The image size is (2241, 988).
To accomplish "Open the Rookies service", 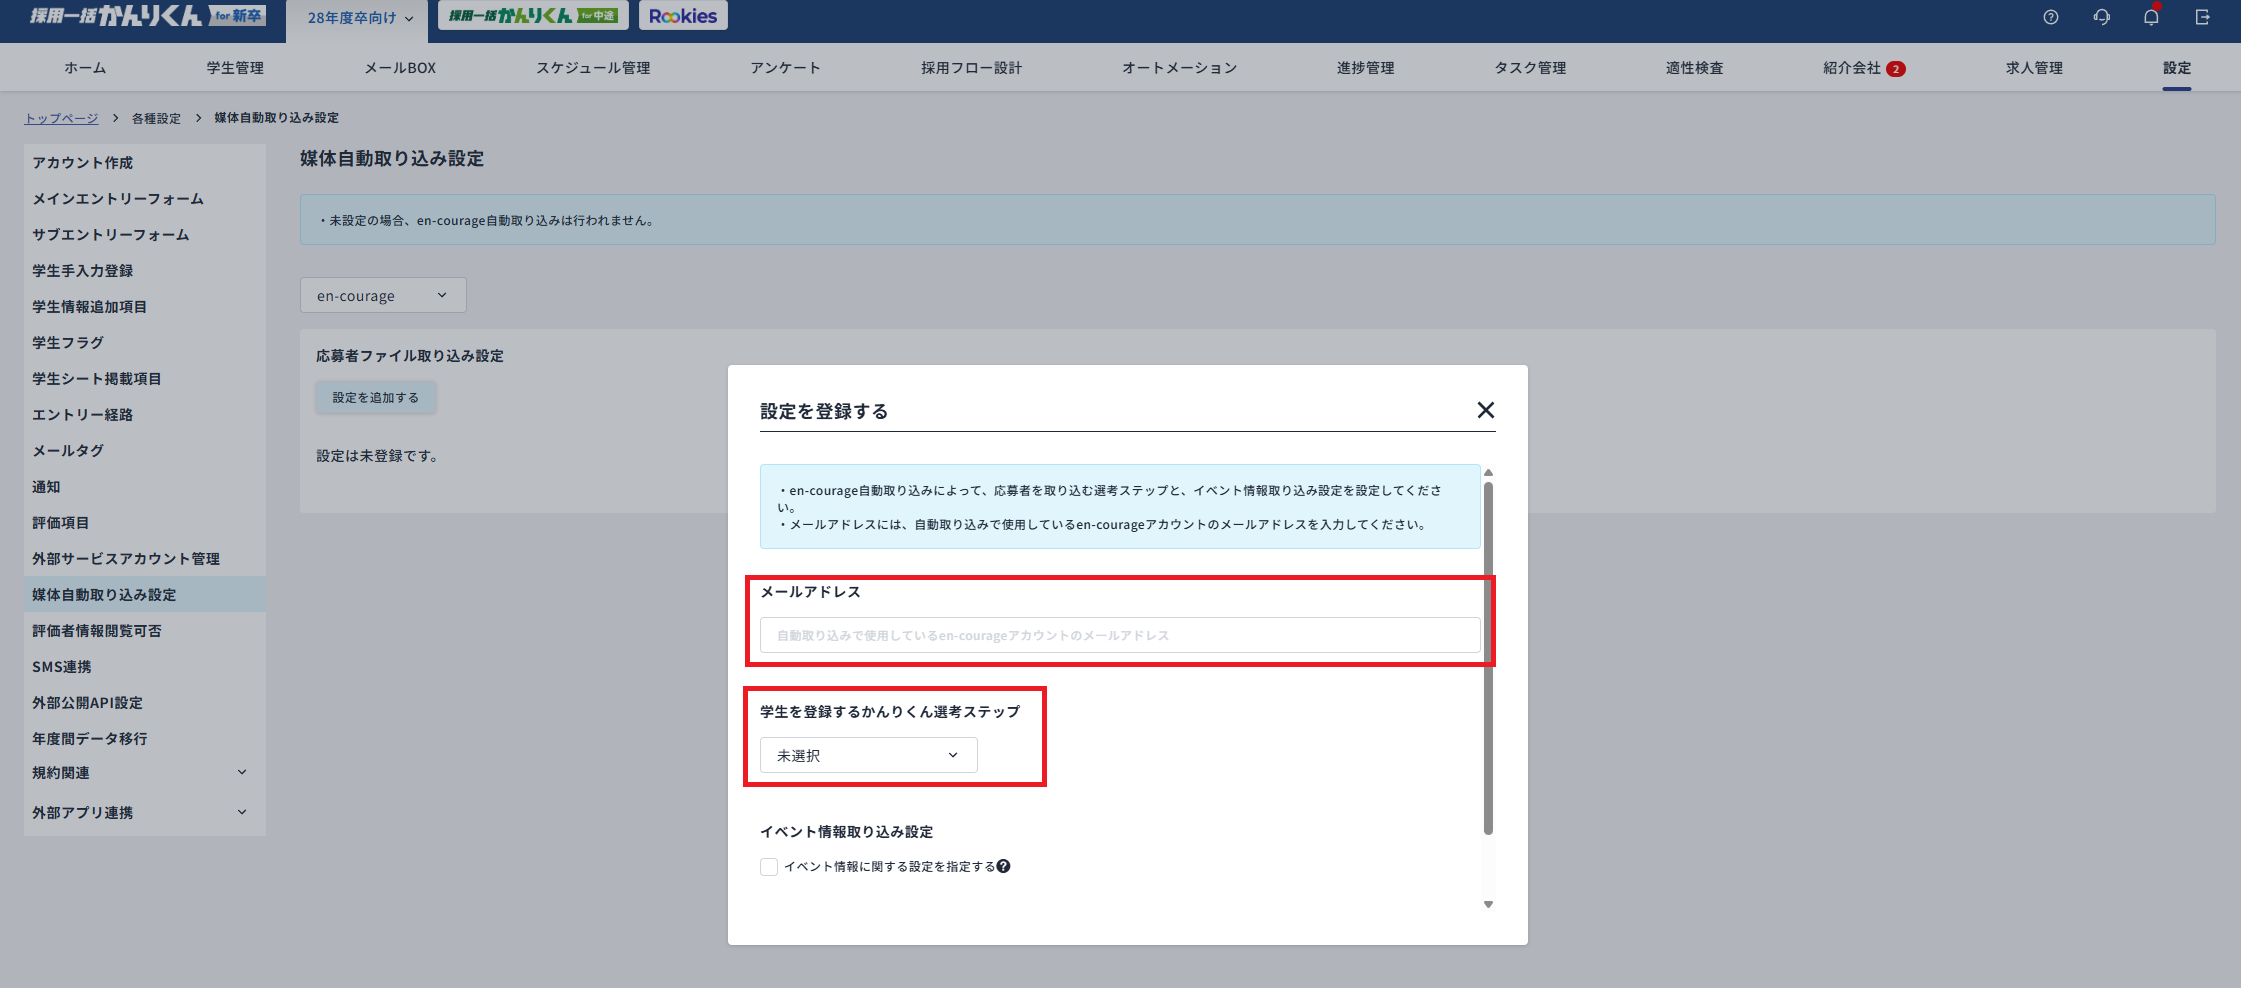I will [682, 15].
